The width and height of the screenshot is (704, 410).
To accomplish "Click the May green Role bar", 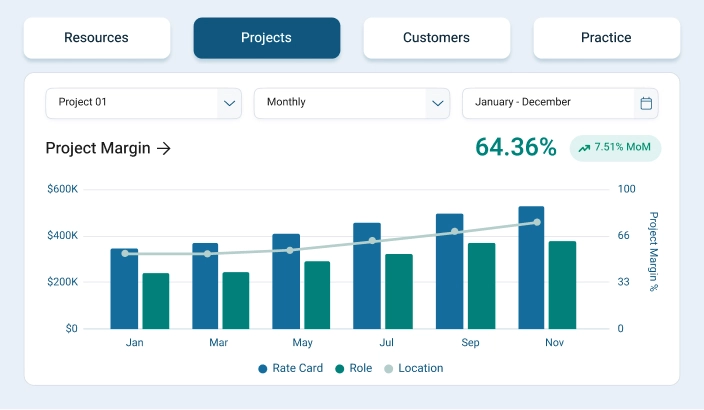I will click(x=317, y=295).
